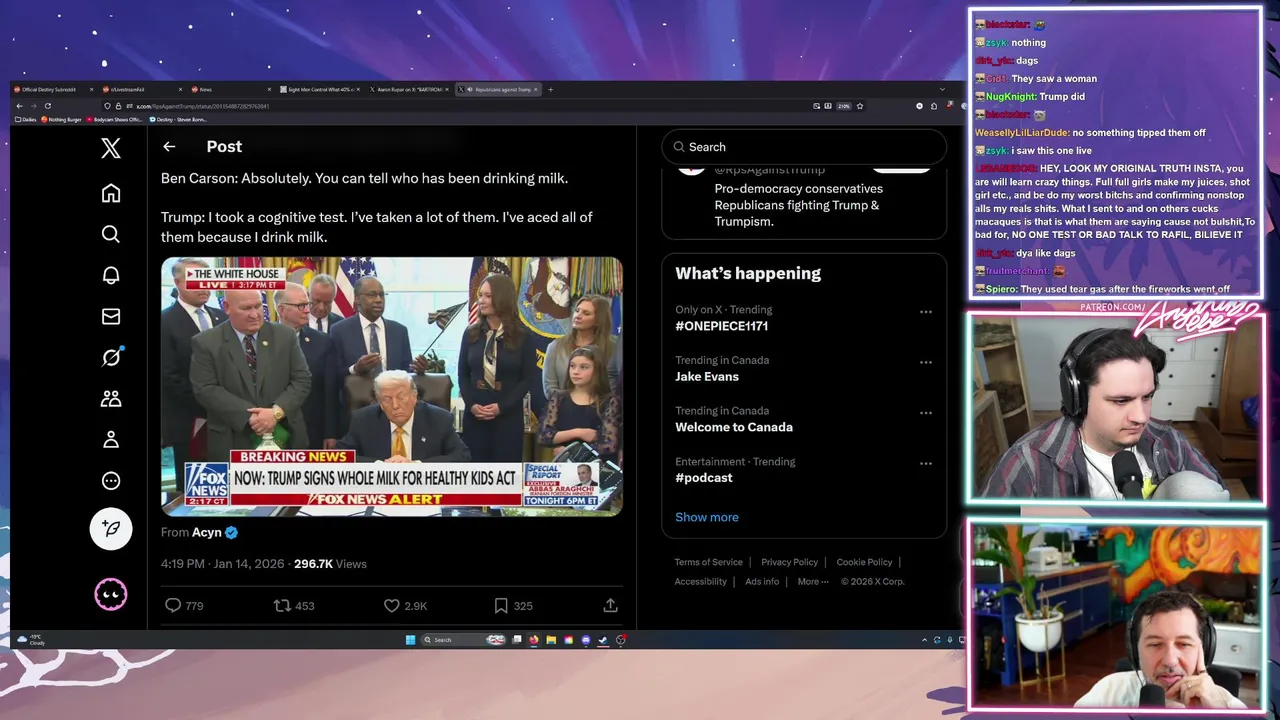Screen dimensions: 1280x720
Task: Open @RpsAgainstTrump handle link
Action: point(770,169)
